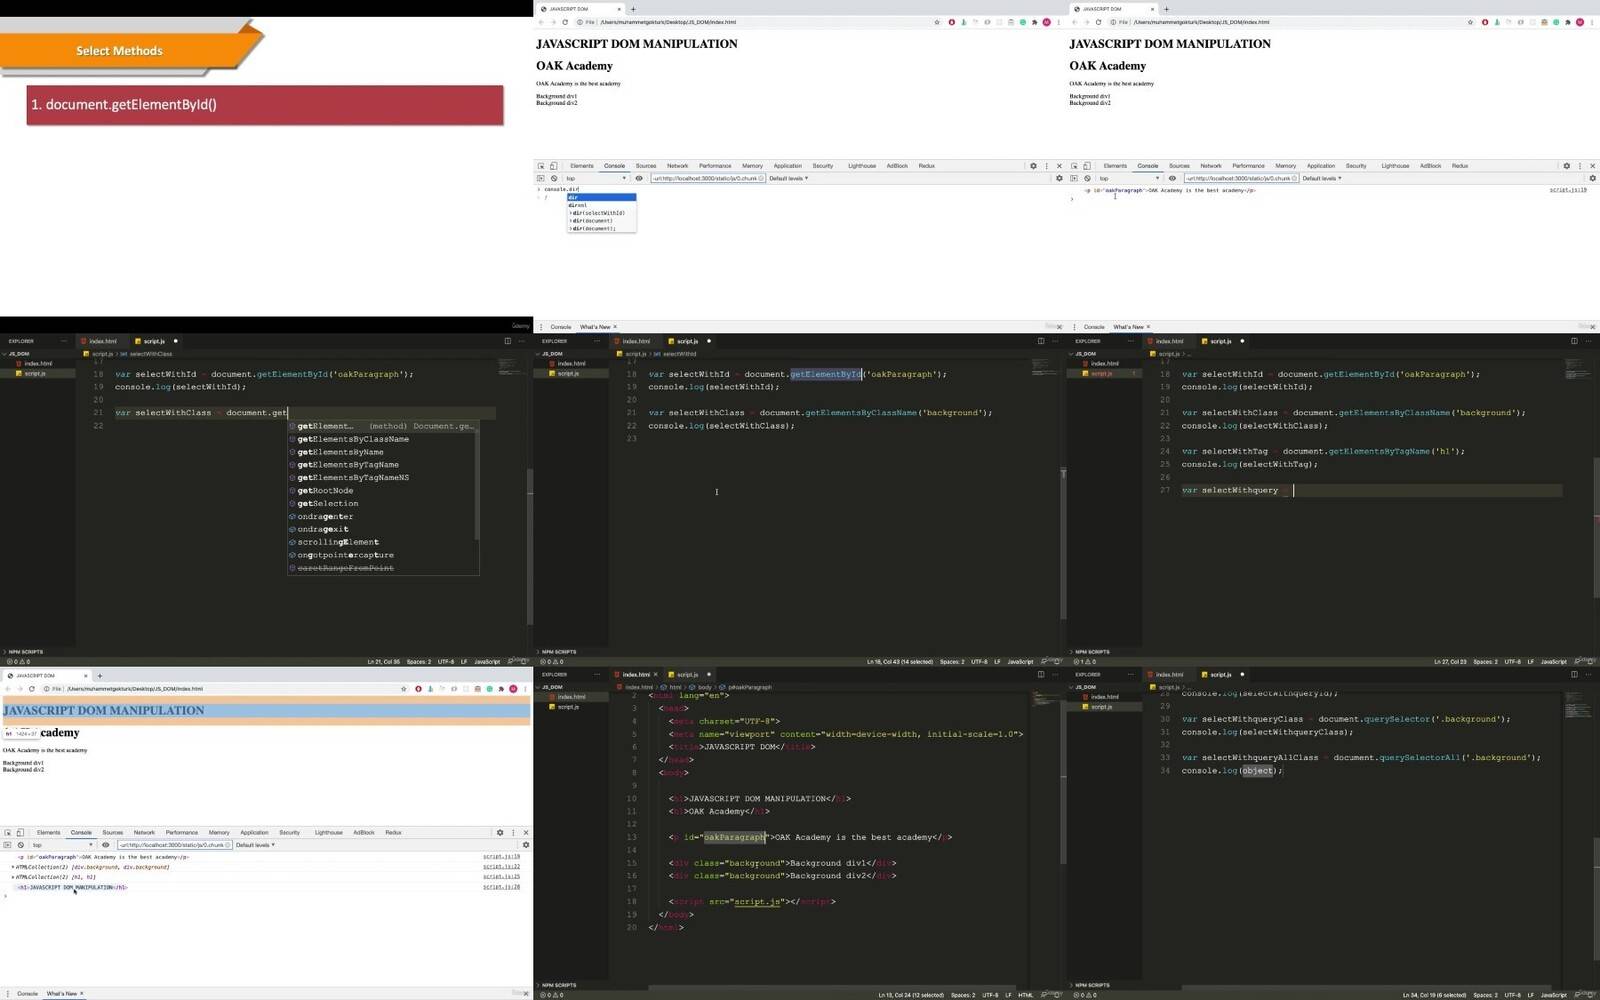Reload page in browser logging only oakParagraph
1600x1000 pixels.
click(x=1098, y=22)
